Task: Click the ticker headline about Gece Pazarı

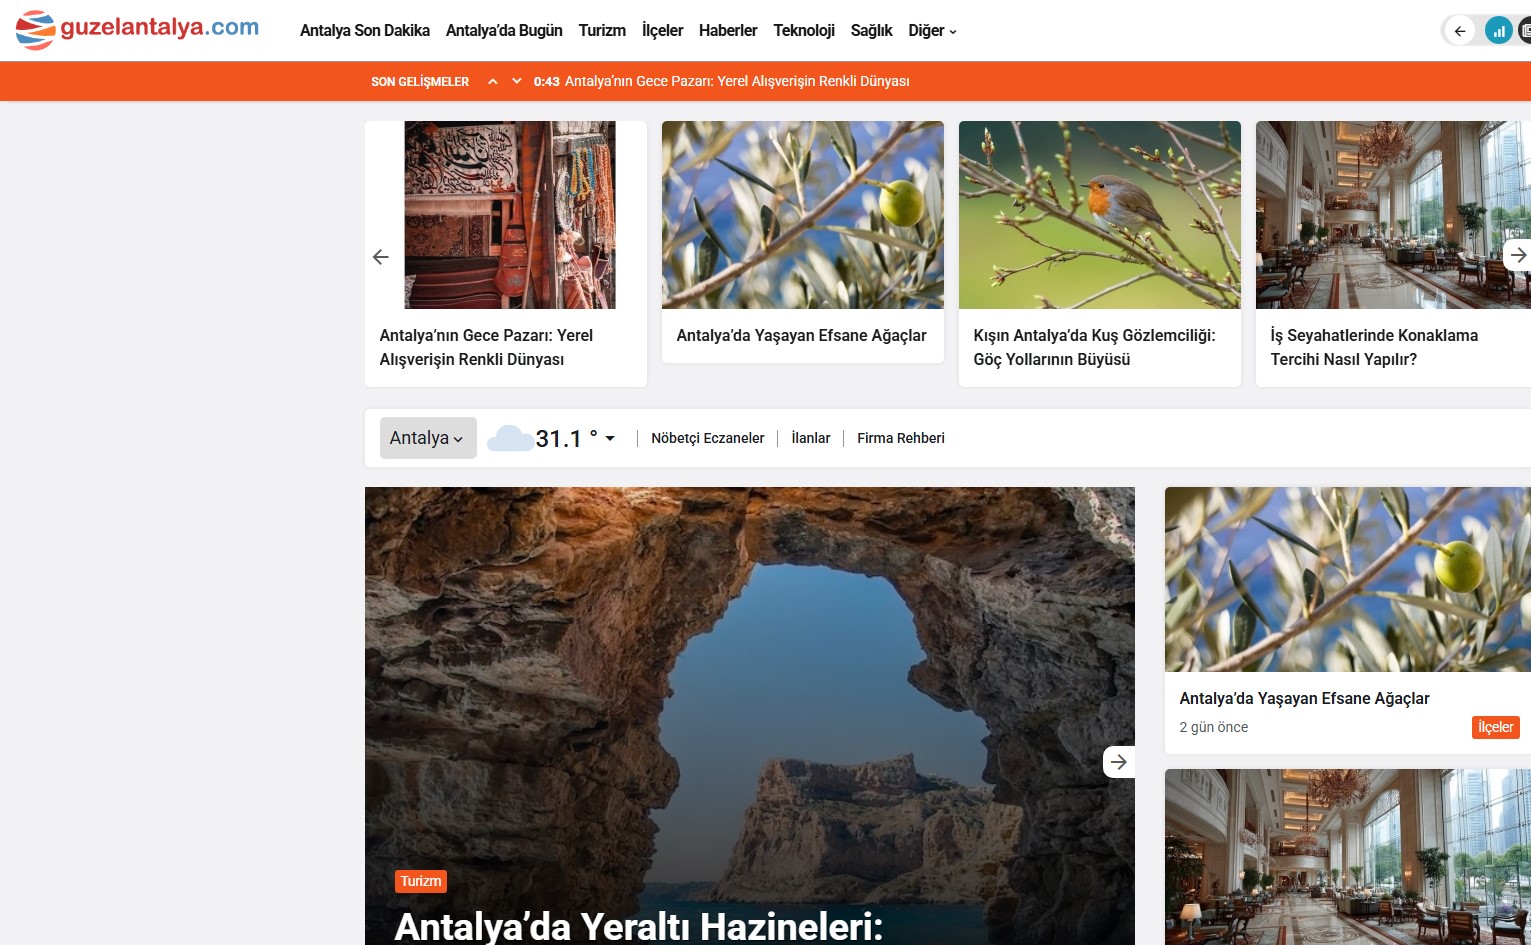Action: click(x=736, y=81)
